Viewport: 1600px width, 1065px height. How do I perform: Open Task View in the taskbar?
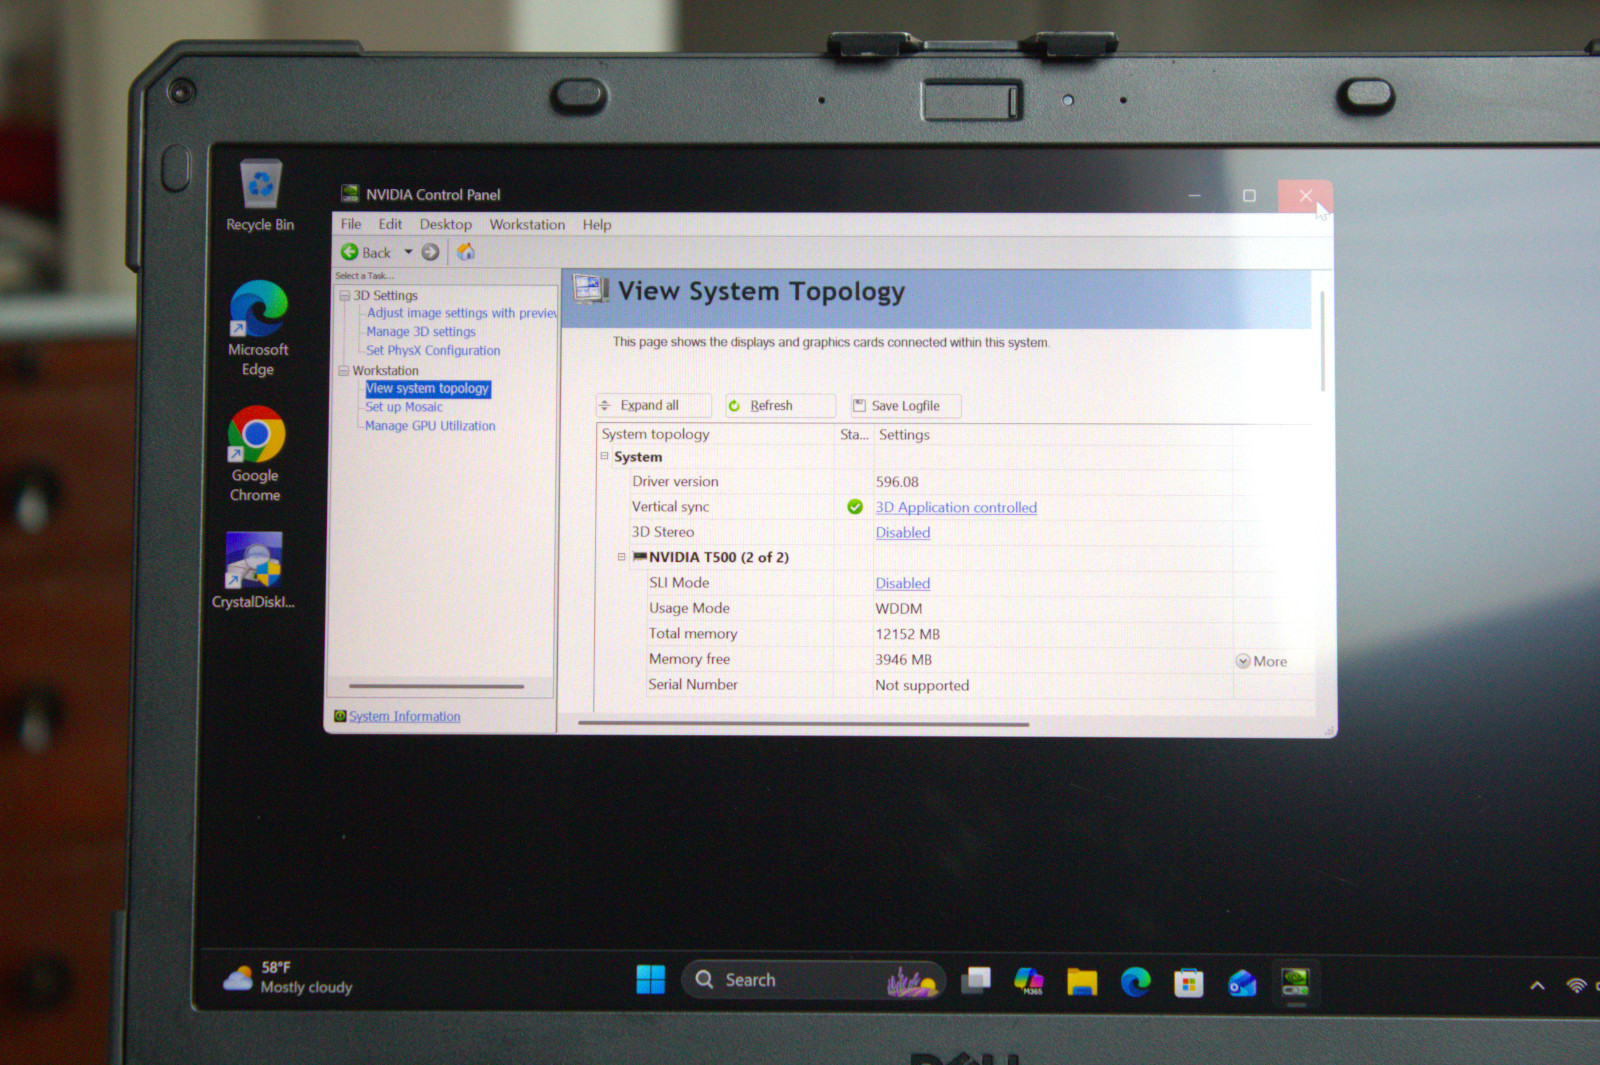pos(975,980)
